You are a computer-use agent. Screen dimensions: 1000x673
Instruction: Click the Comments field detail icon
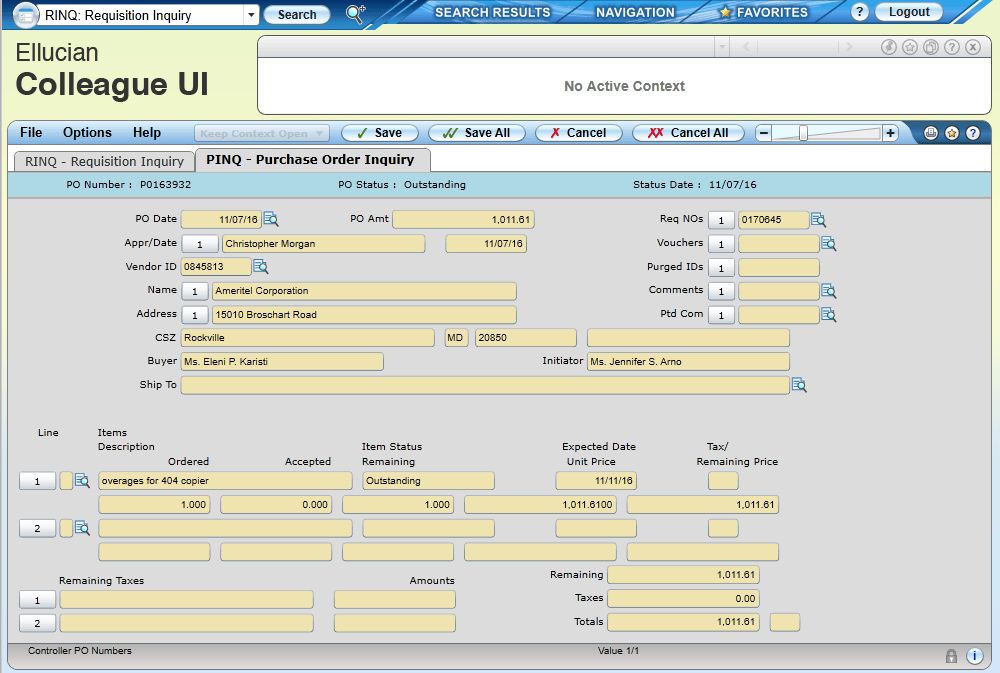coord(828,291)
